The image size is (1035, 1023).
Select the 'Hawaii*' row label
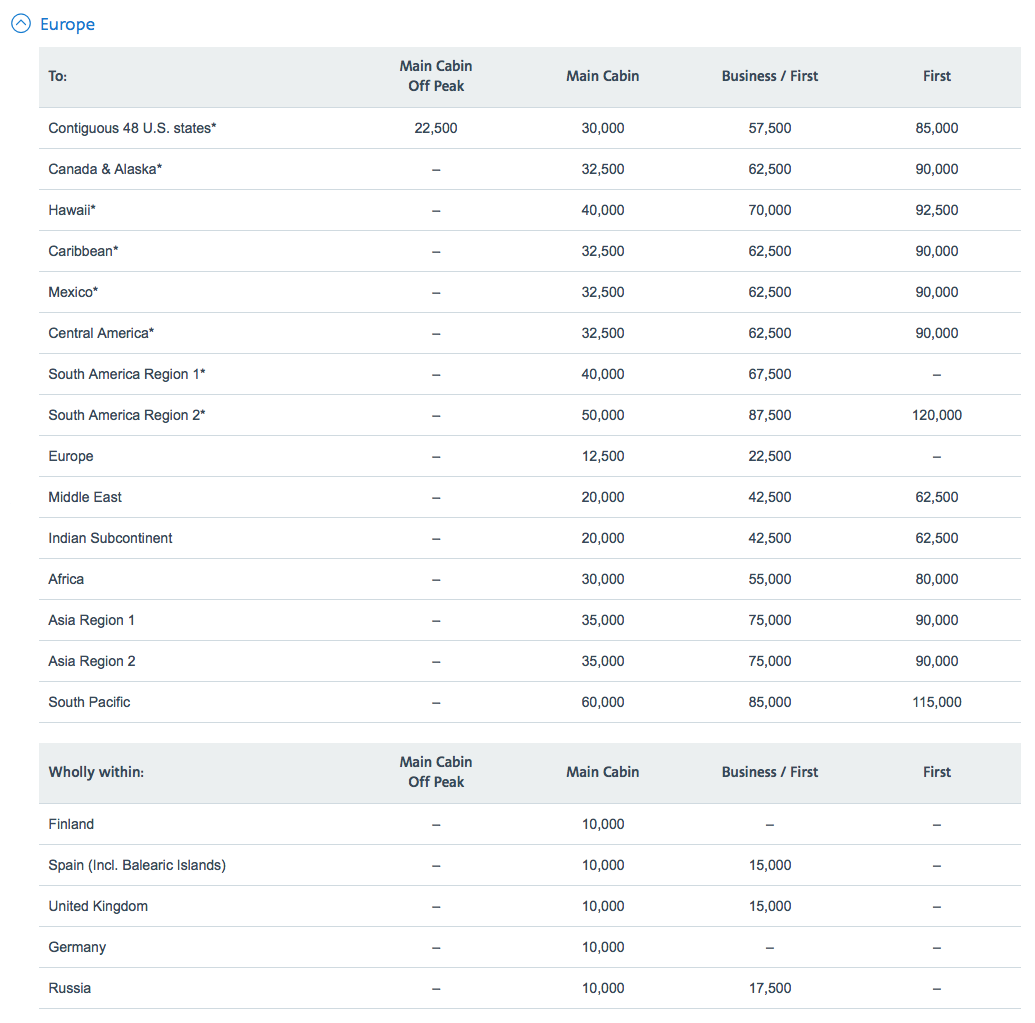(x=72, y=210)
